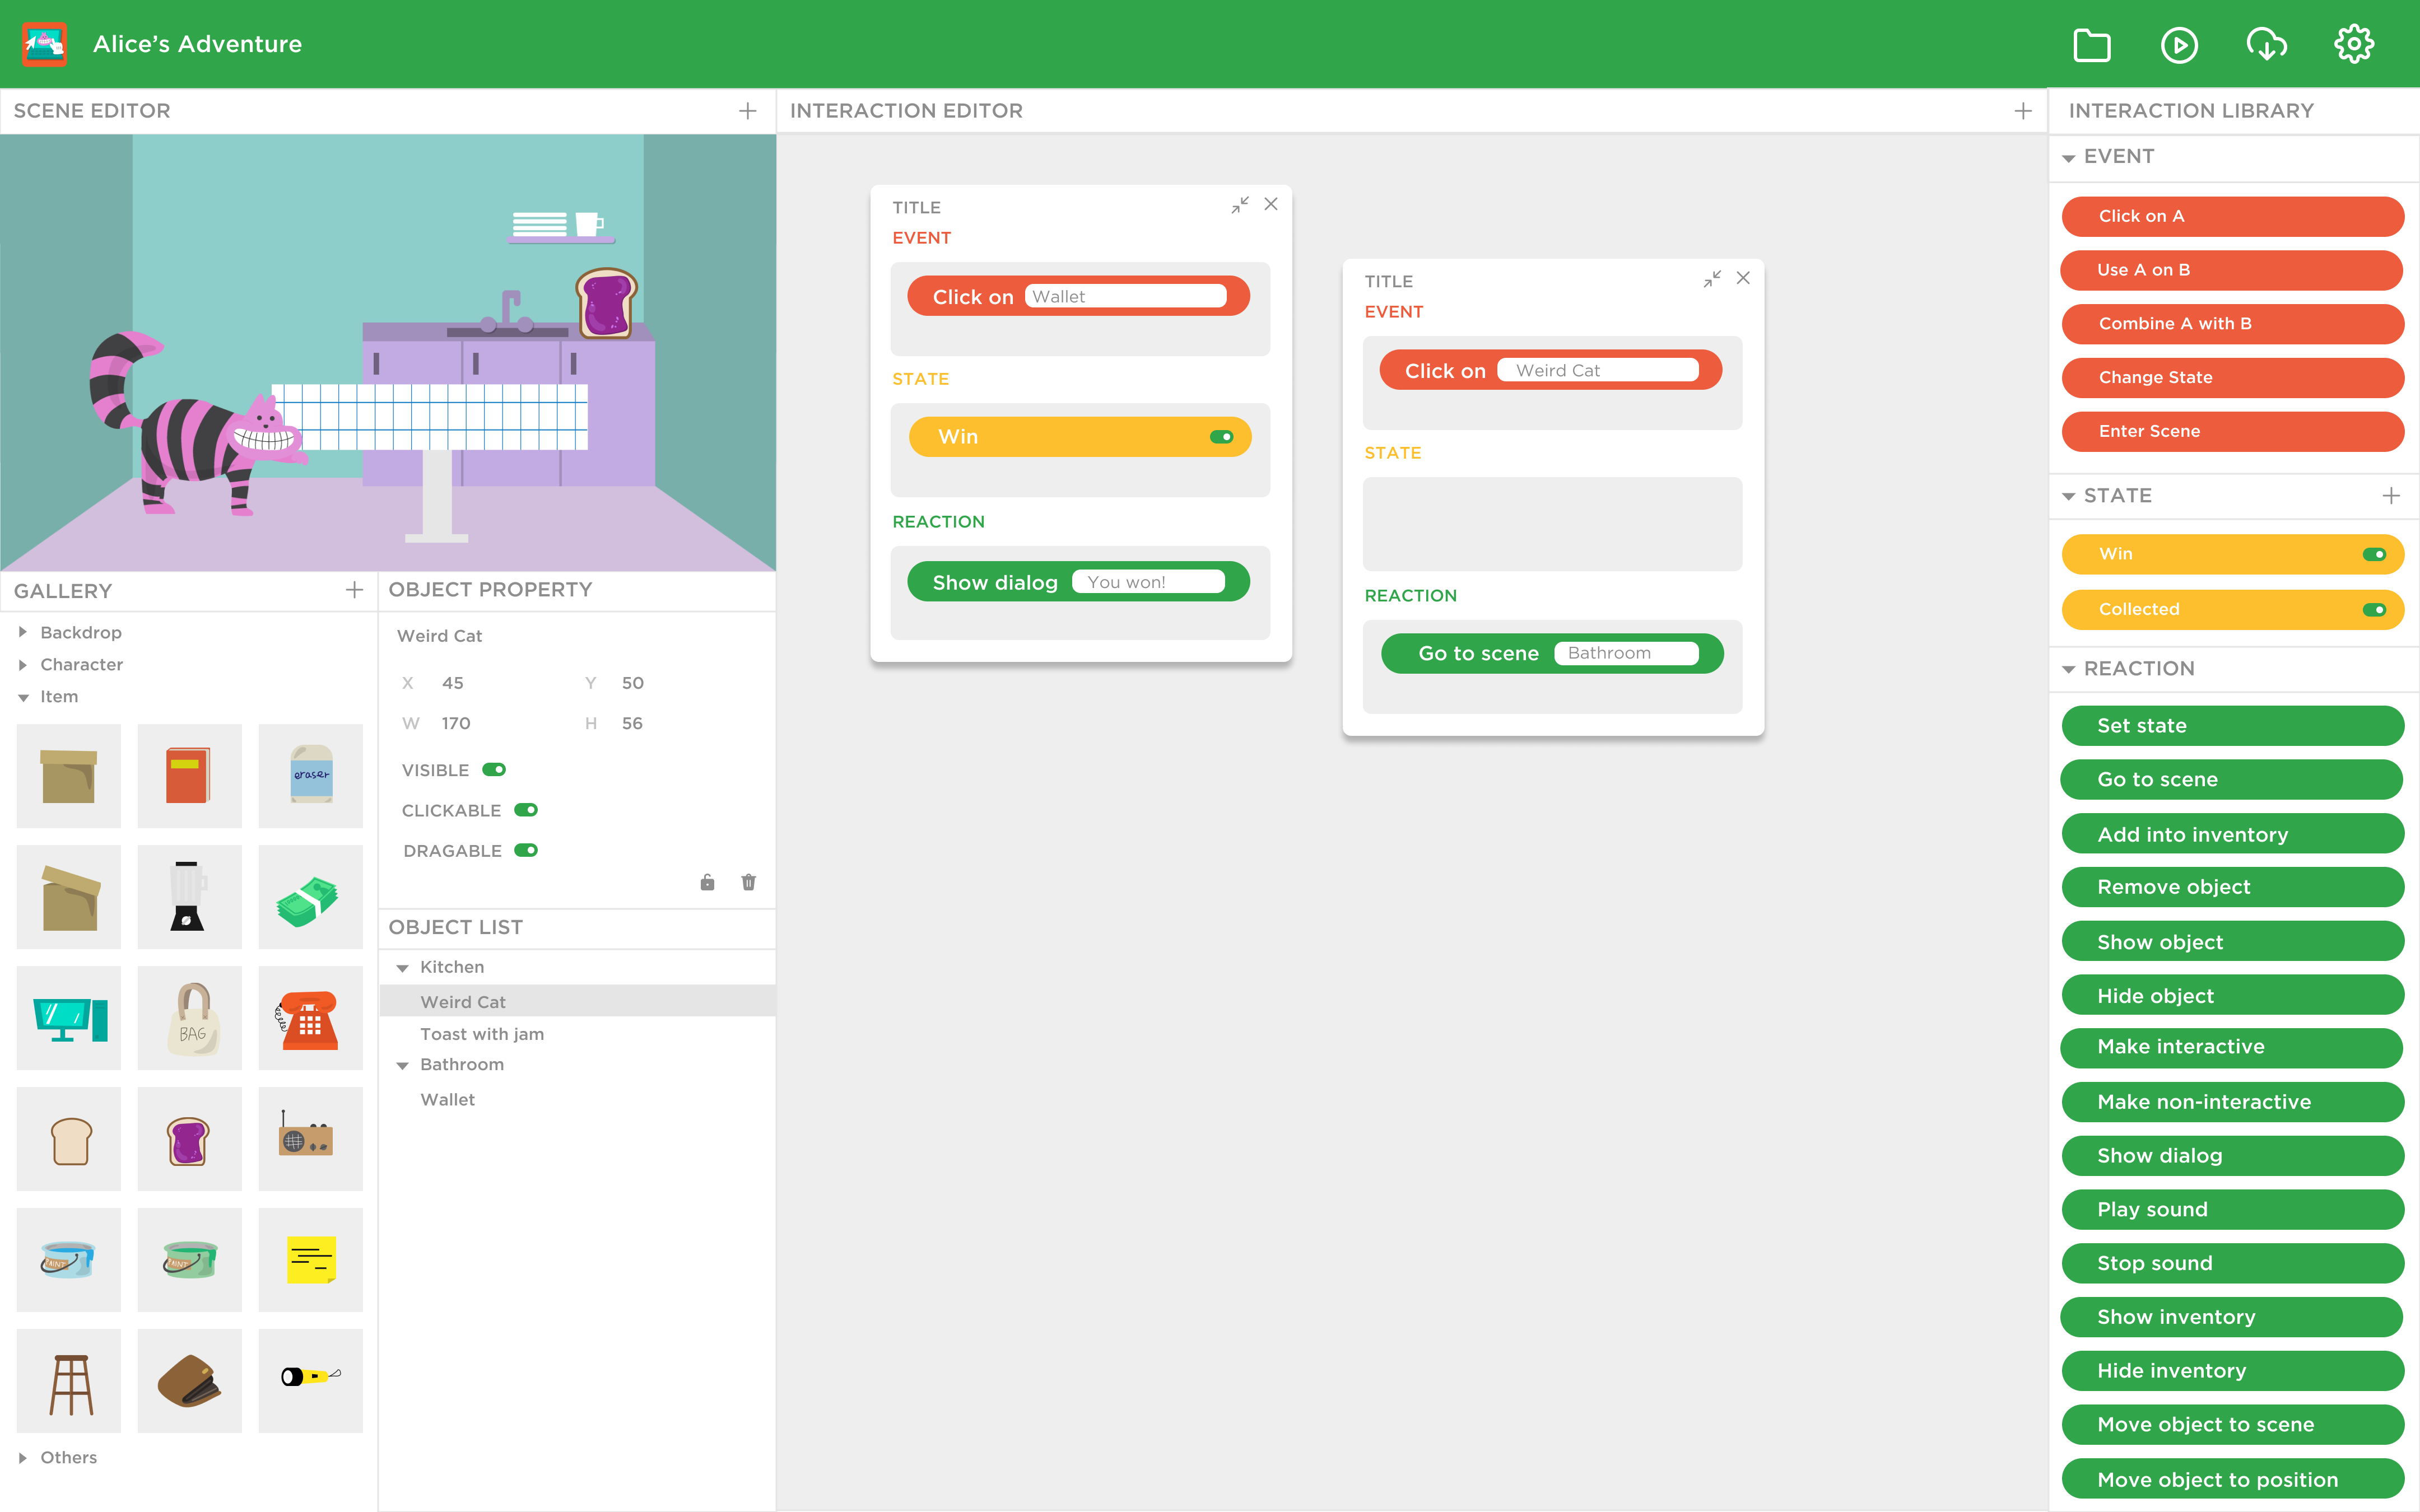The height and width of the screenshot is (1512, 2420).
Task: Close the Weird Cat interaction card
Action: (x=1743, y=278)
